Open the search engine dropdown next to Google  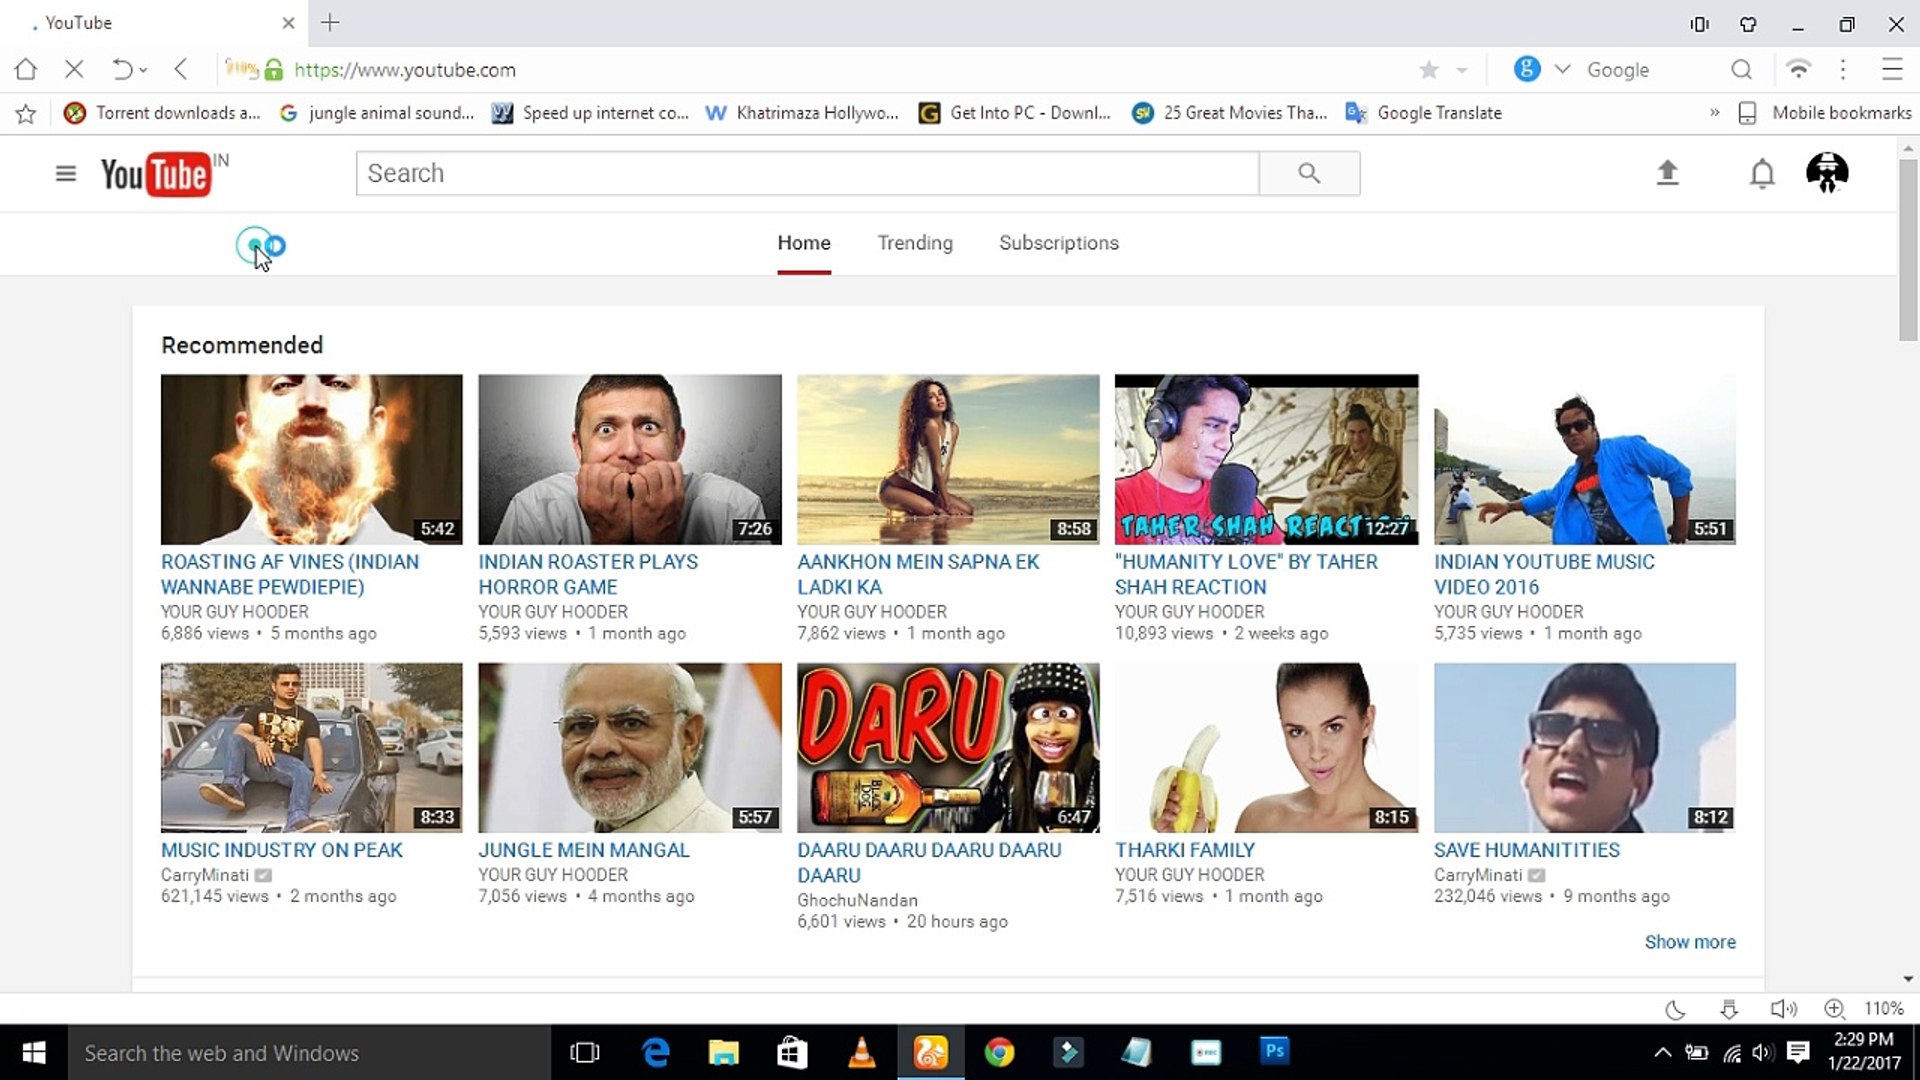pyautogui.click(x=1562, y=69)
